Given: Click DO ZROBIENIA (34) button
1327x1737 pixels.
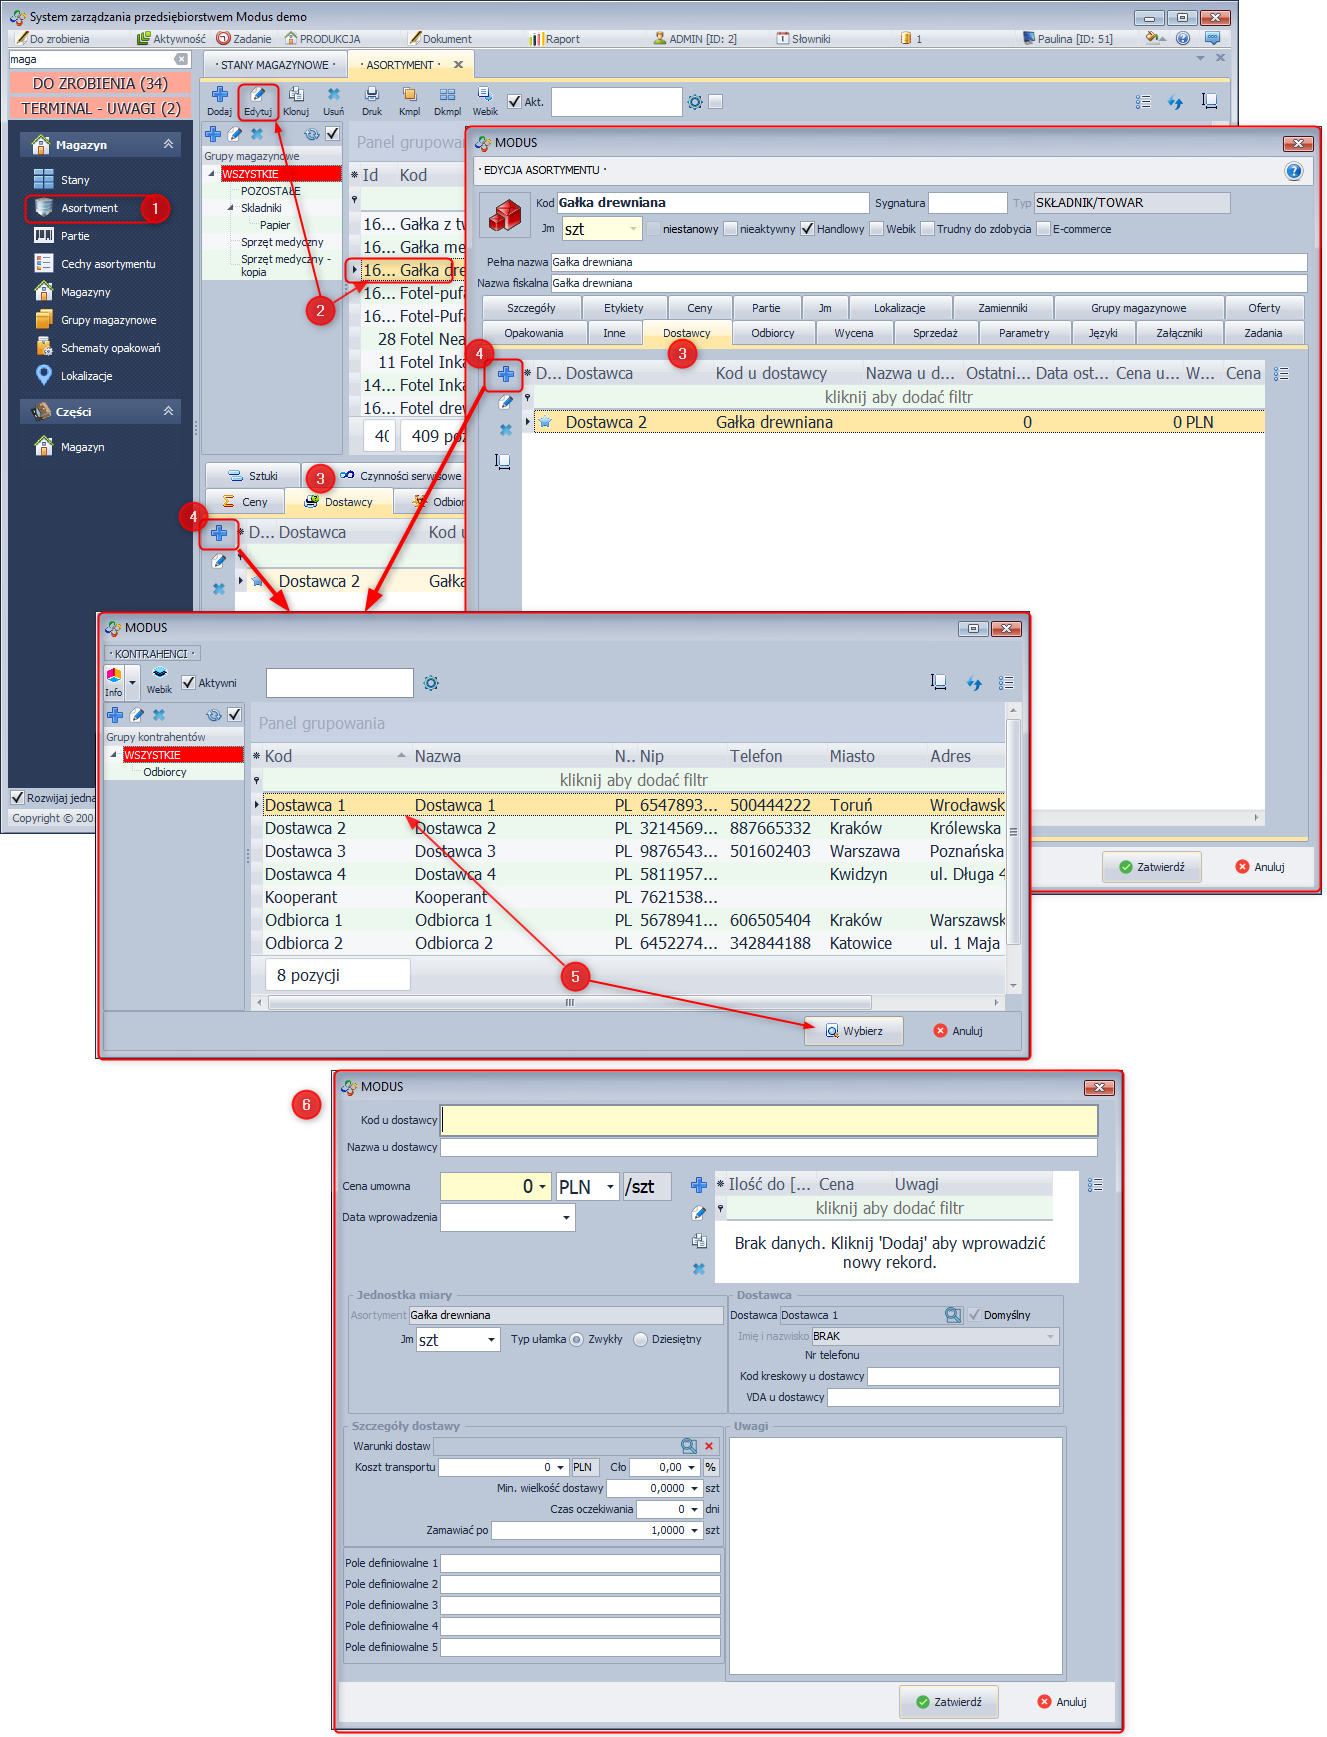Looking at the screenshot, I should click(x=100, y=84).
